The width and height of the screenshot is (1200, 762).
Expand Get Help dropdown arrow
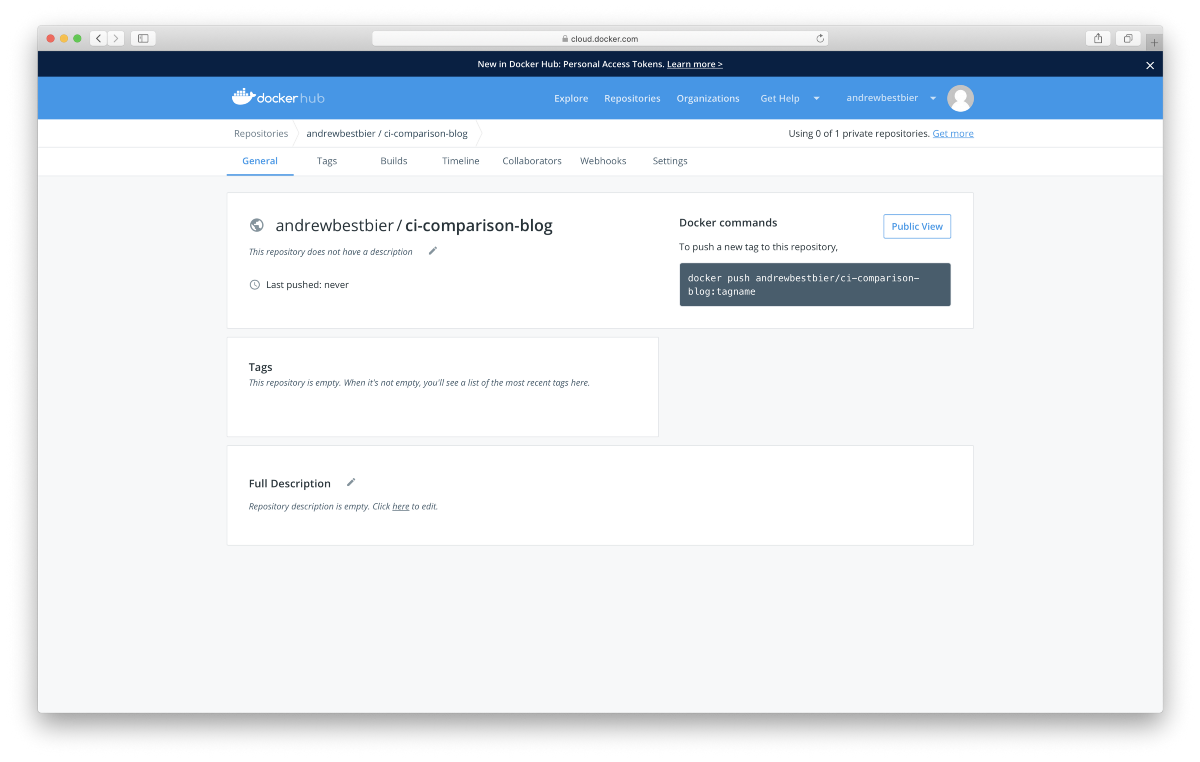(x=816, y=98)
